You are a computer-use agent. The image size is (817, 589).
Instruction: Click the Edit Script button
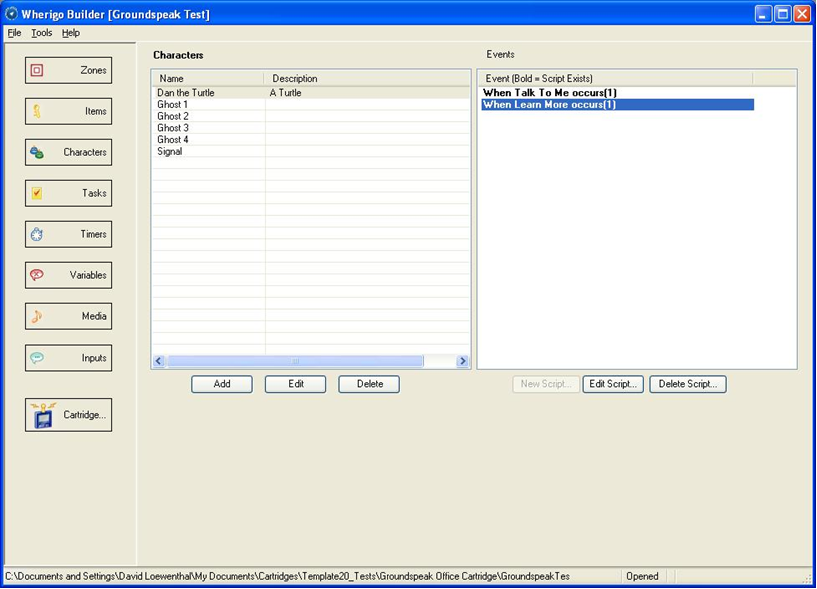click(613, 384)
